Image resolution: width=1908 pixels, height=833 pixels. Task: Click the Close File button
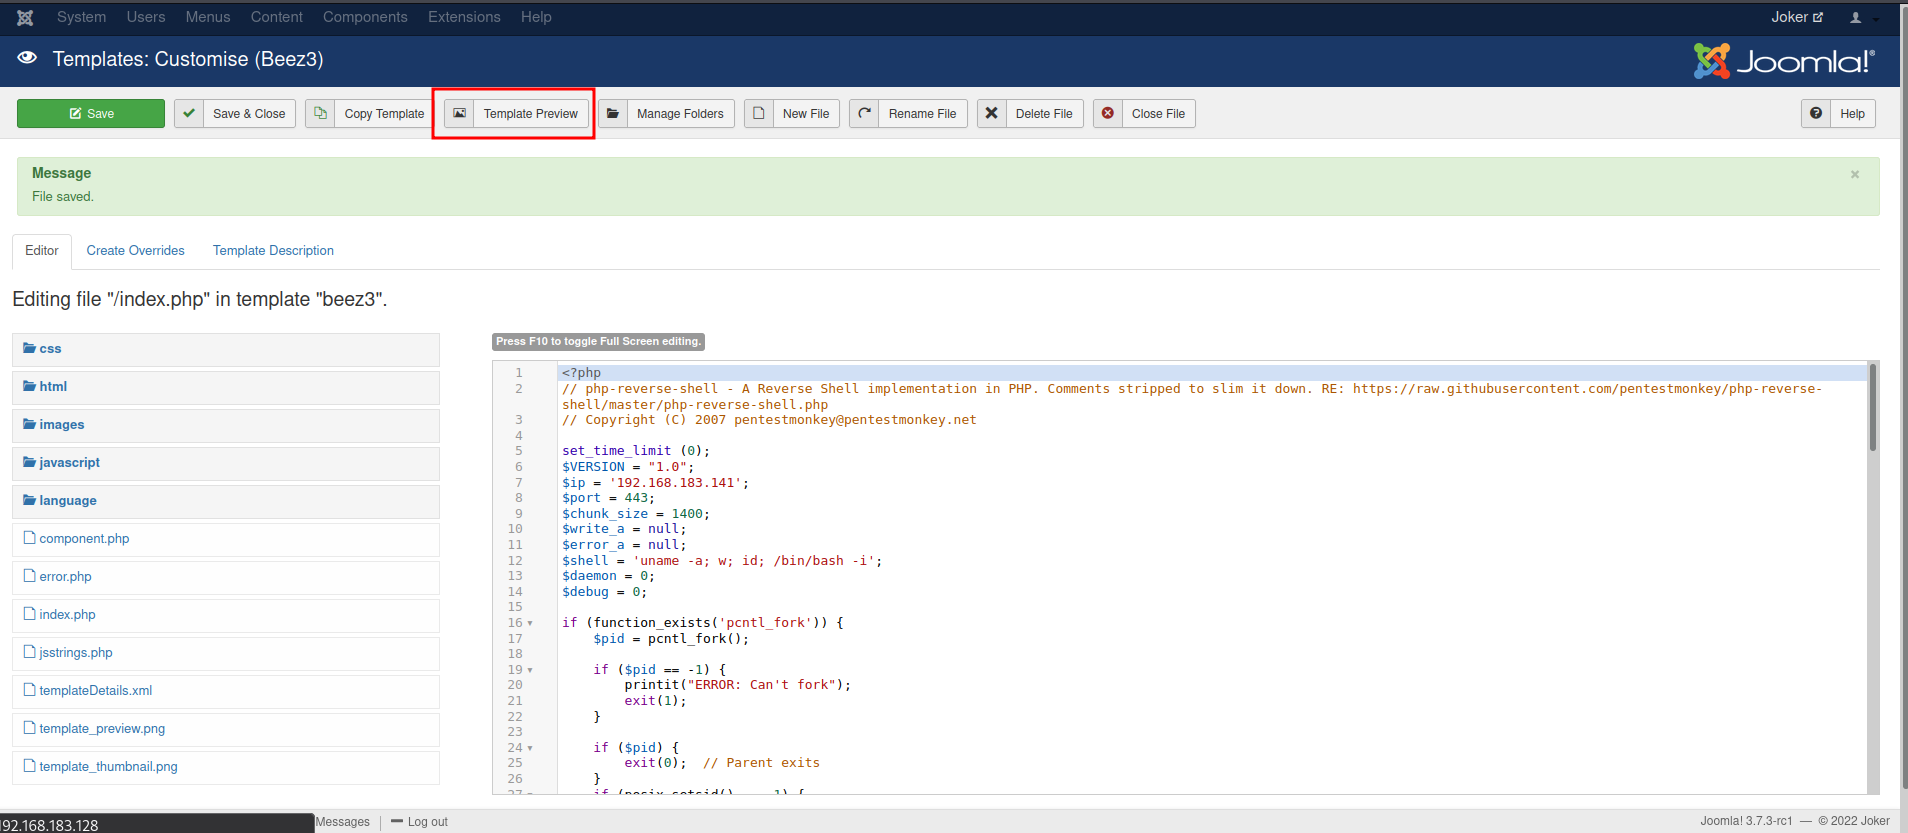(1144, 113)
